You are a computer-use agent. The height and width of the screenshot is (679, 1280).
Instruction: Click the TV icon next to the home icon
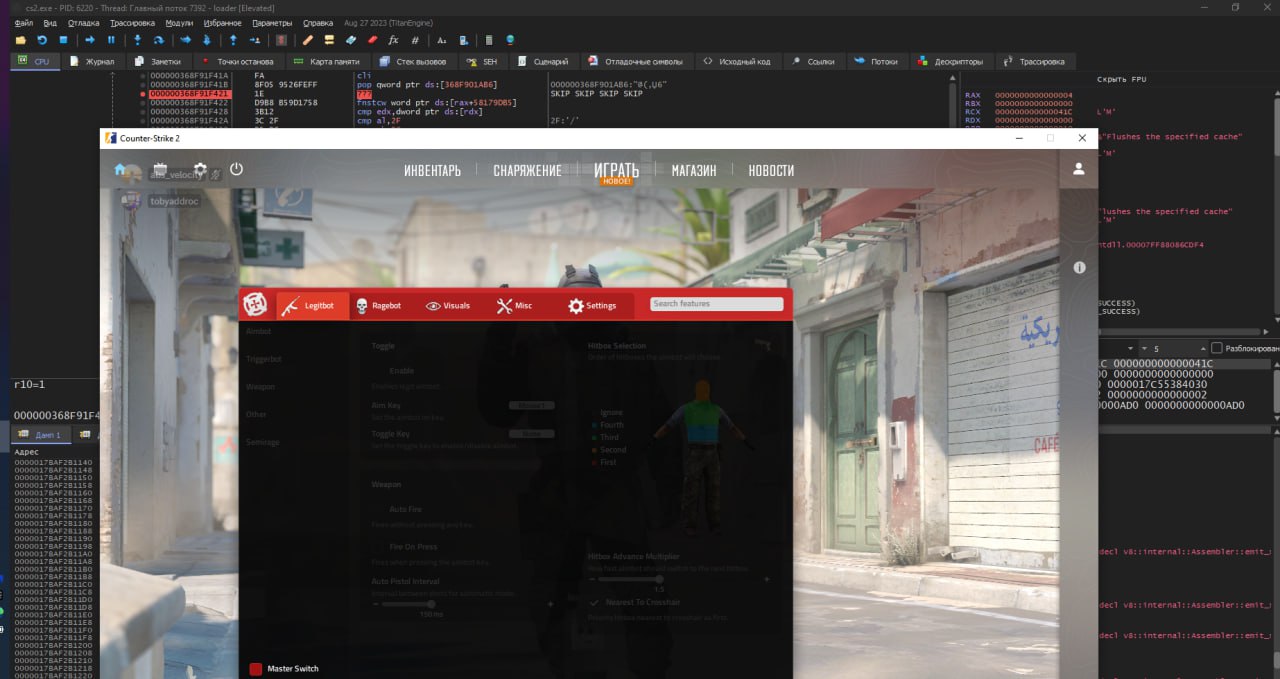160,170
